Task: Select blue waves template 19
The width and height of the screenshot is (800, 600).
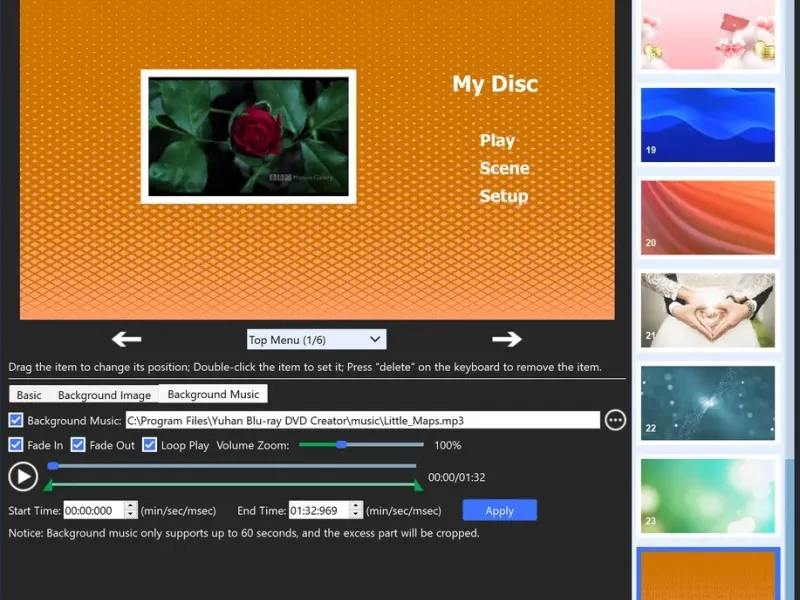Action: click(x=708, y=125)
